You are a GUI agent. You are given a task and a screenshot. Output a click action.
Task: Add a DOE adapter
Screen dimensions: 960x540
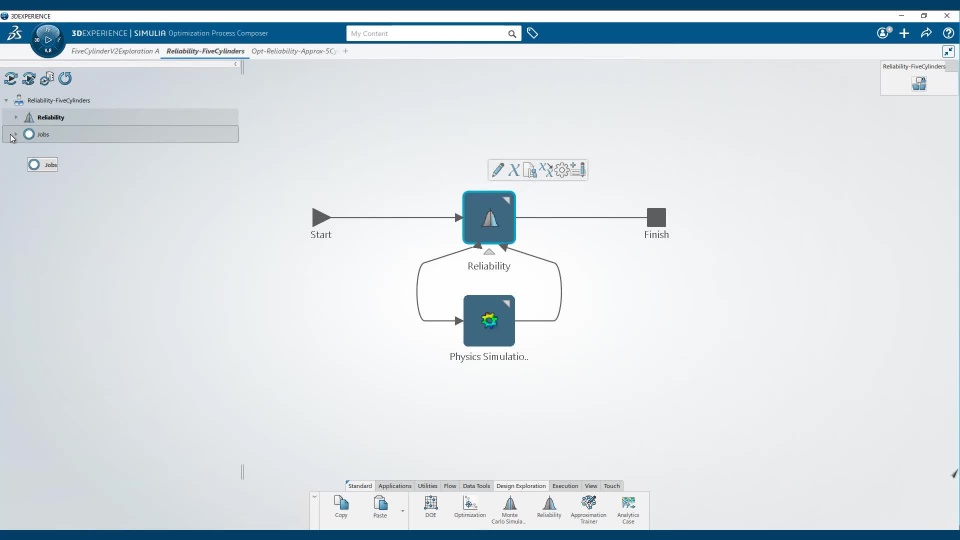pyautogui.click(x=430, y=507)
